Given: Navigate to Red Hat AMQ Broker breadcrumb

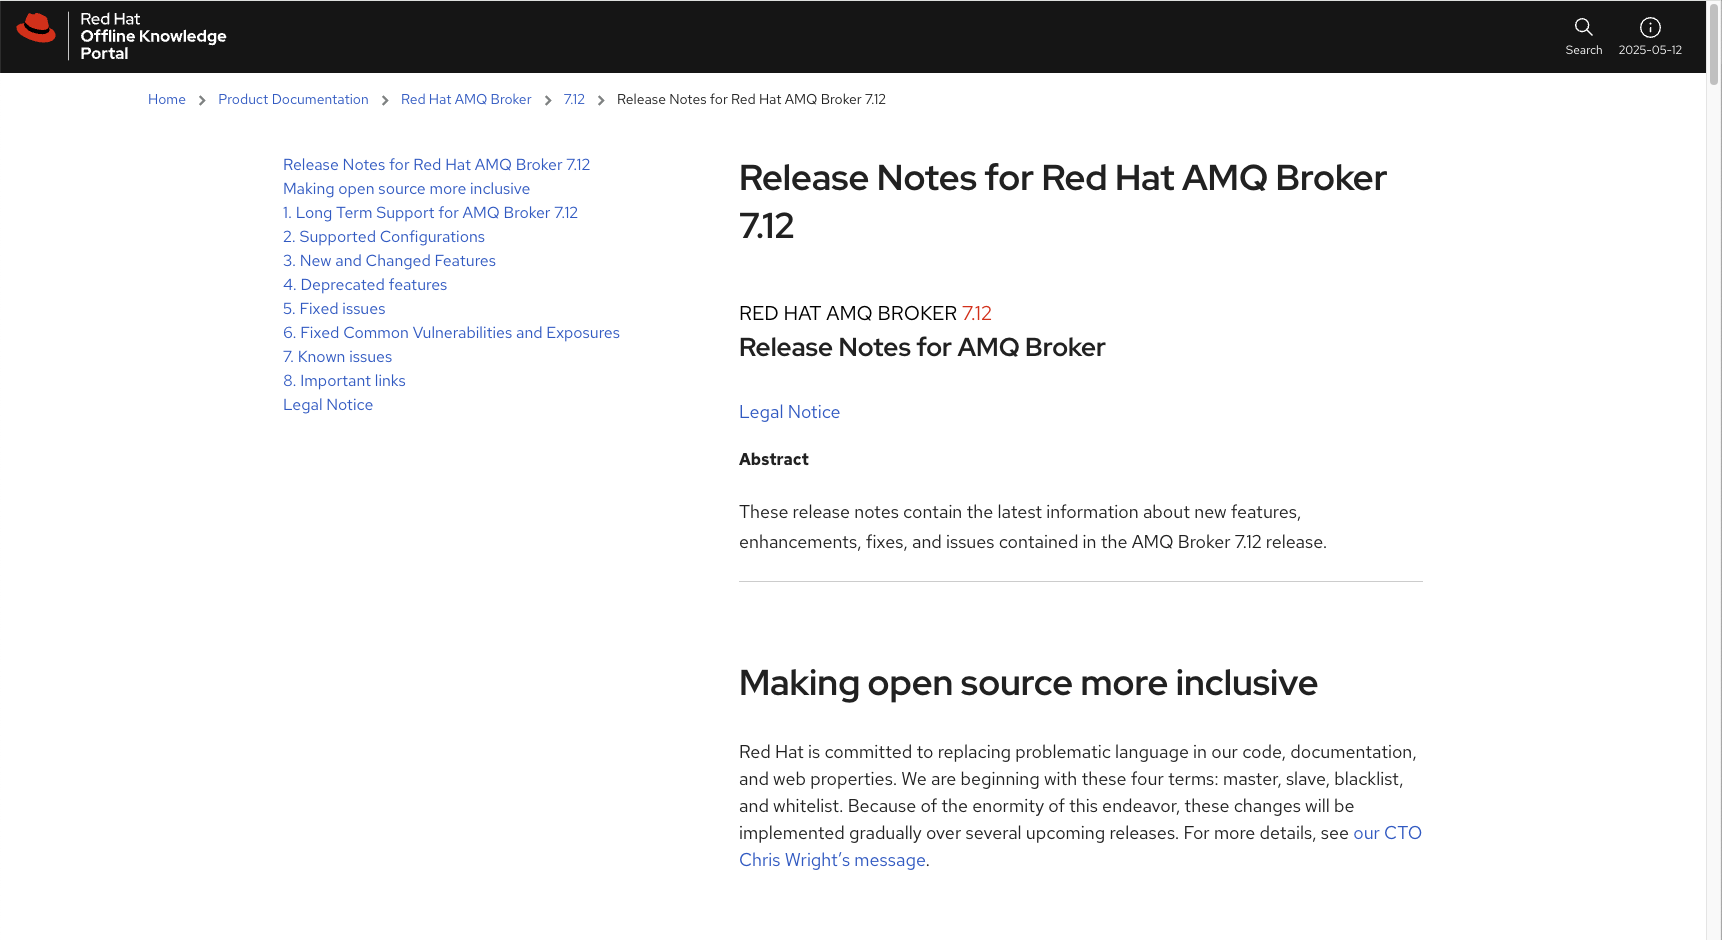Looking at the screenshot, I should coord(466,100).
